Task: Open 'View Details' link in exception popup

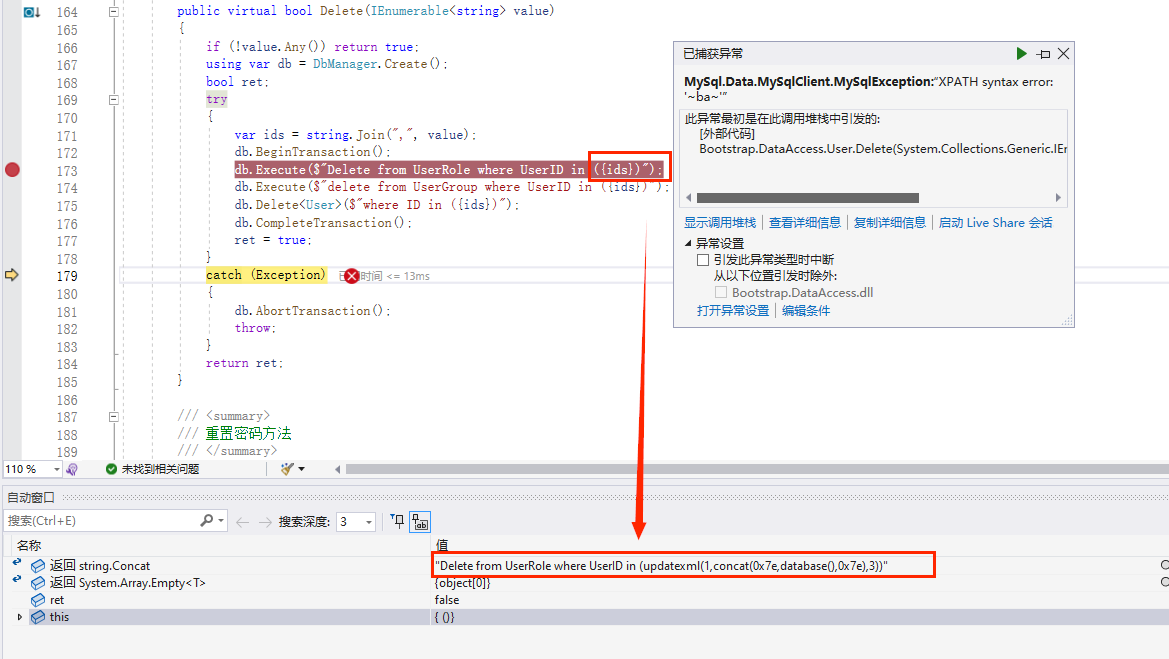Action: (x=804, y=222)
